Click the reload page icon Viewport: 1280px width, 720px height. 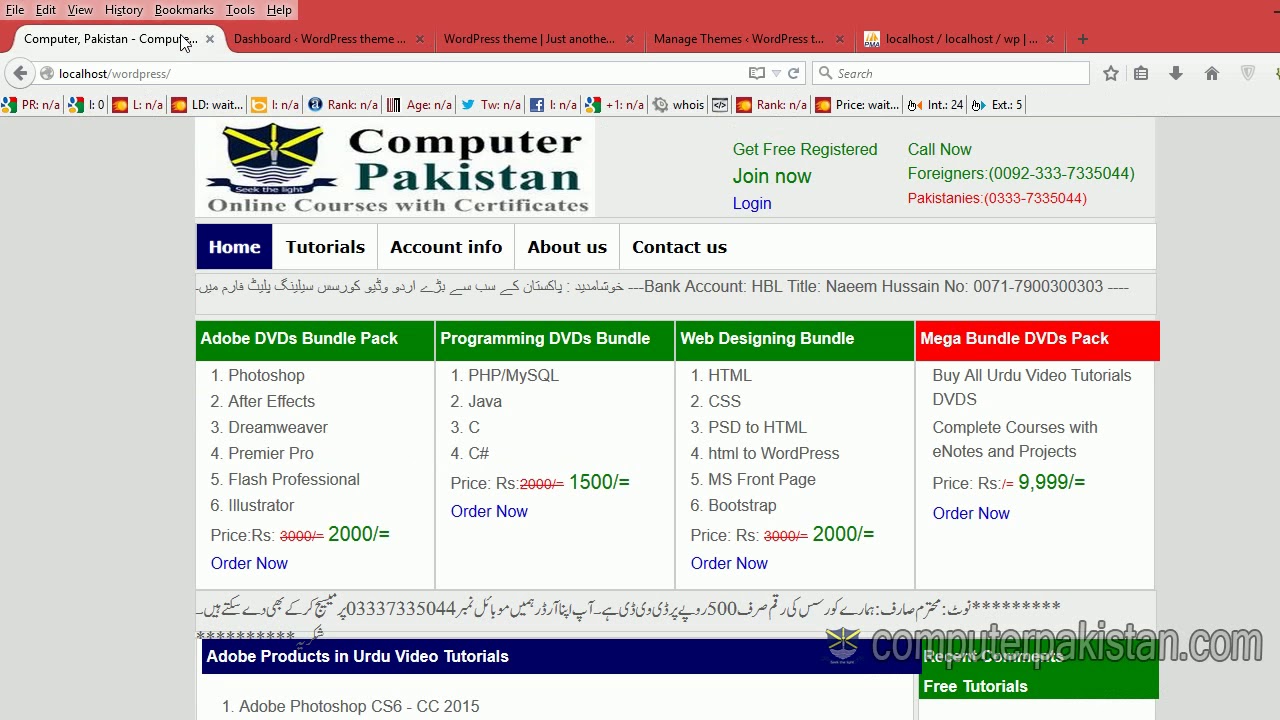point(794,73)
